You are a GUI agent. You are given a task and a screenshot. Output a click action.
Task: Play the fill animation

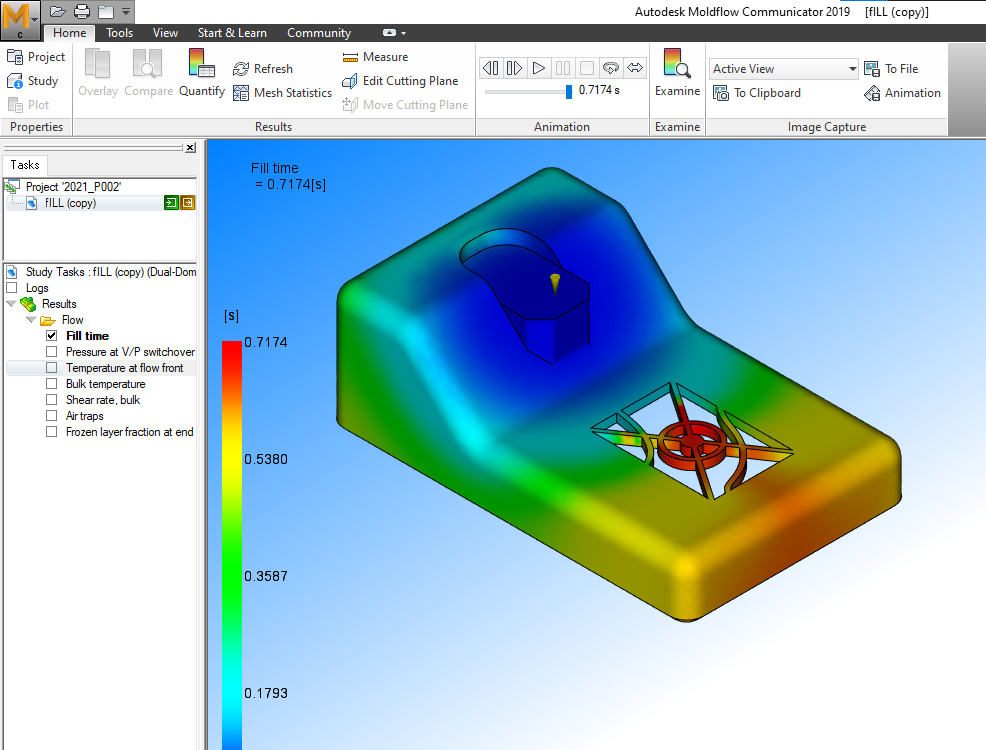[538, 67]
